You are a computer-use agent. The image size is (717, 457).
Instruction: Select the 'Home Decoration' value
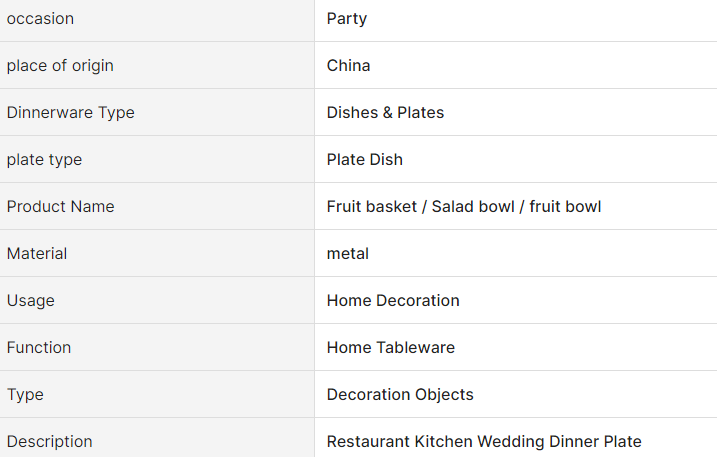[x=393, y=301]
